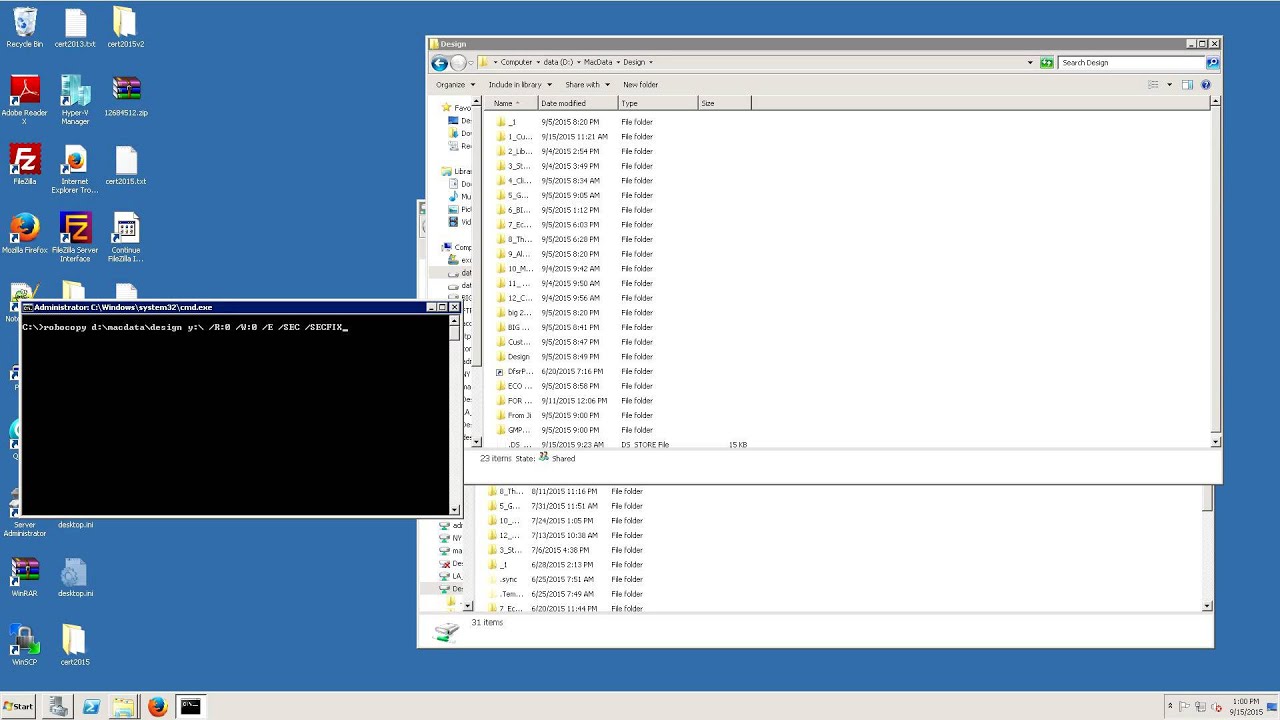Click the Back arrow in Design window

point(439,63)
